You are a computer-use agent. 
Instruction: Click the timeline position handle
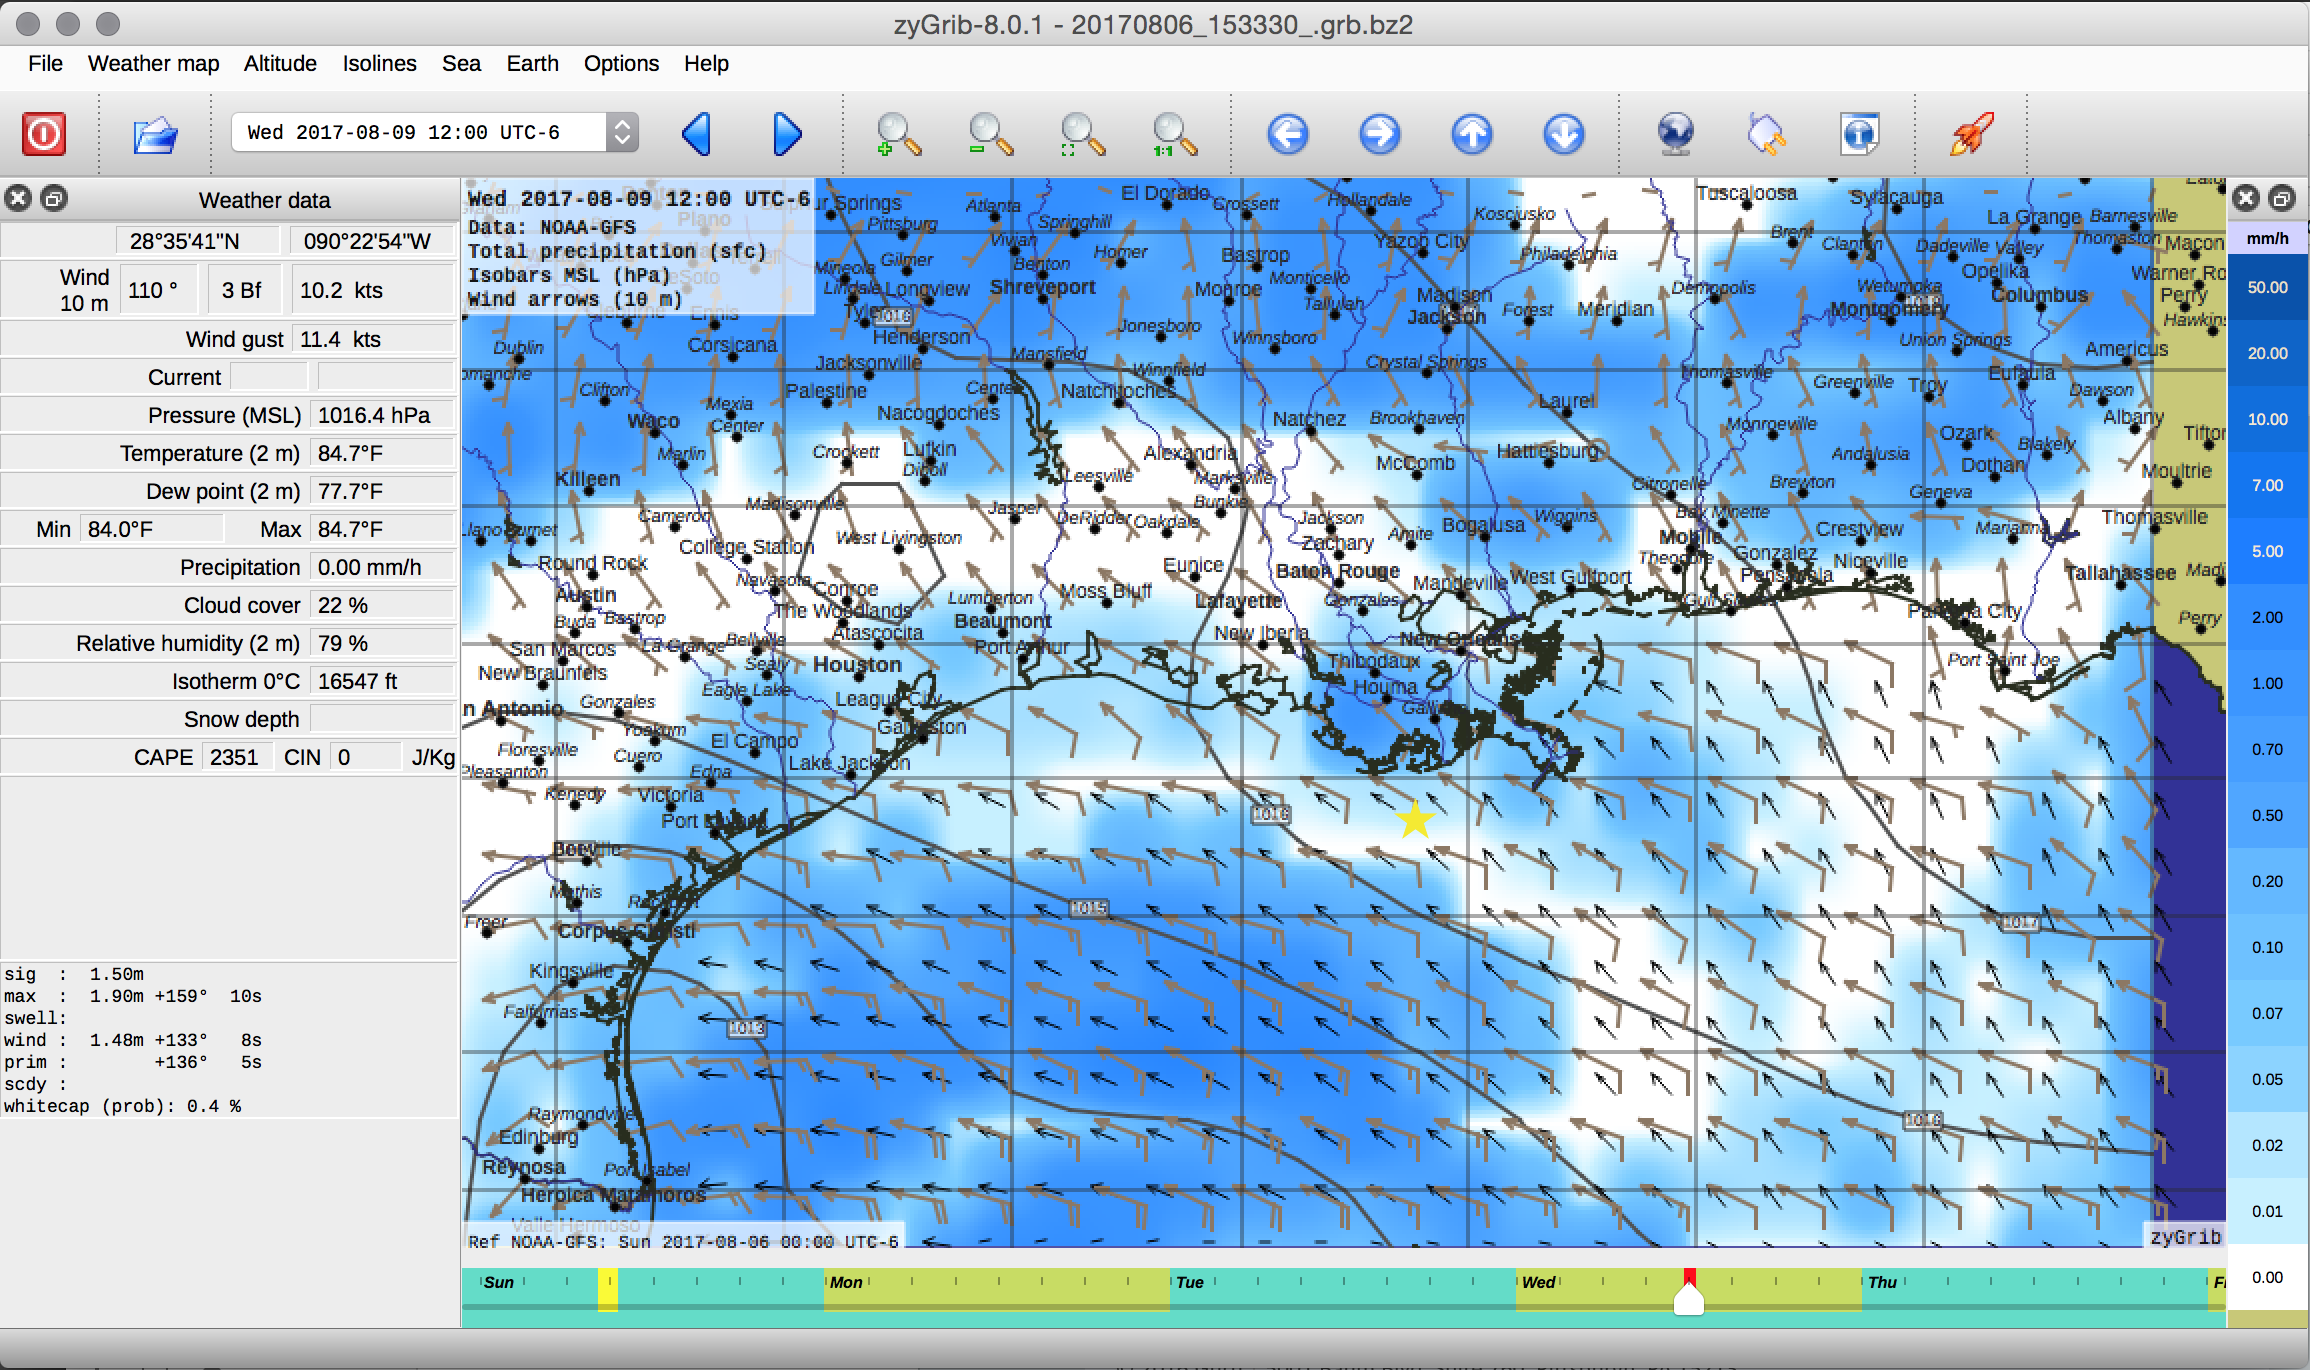1689,1298
